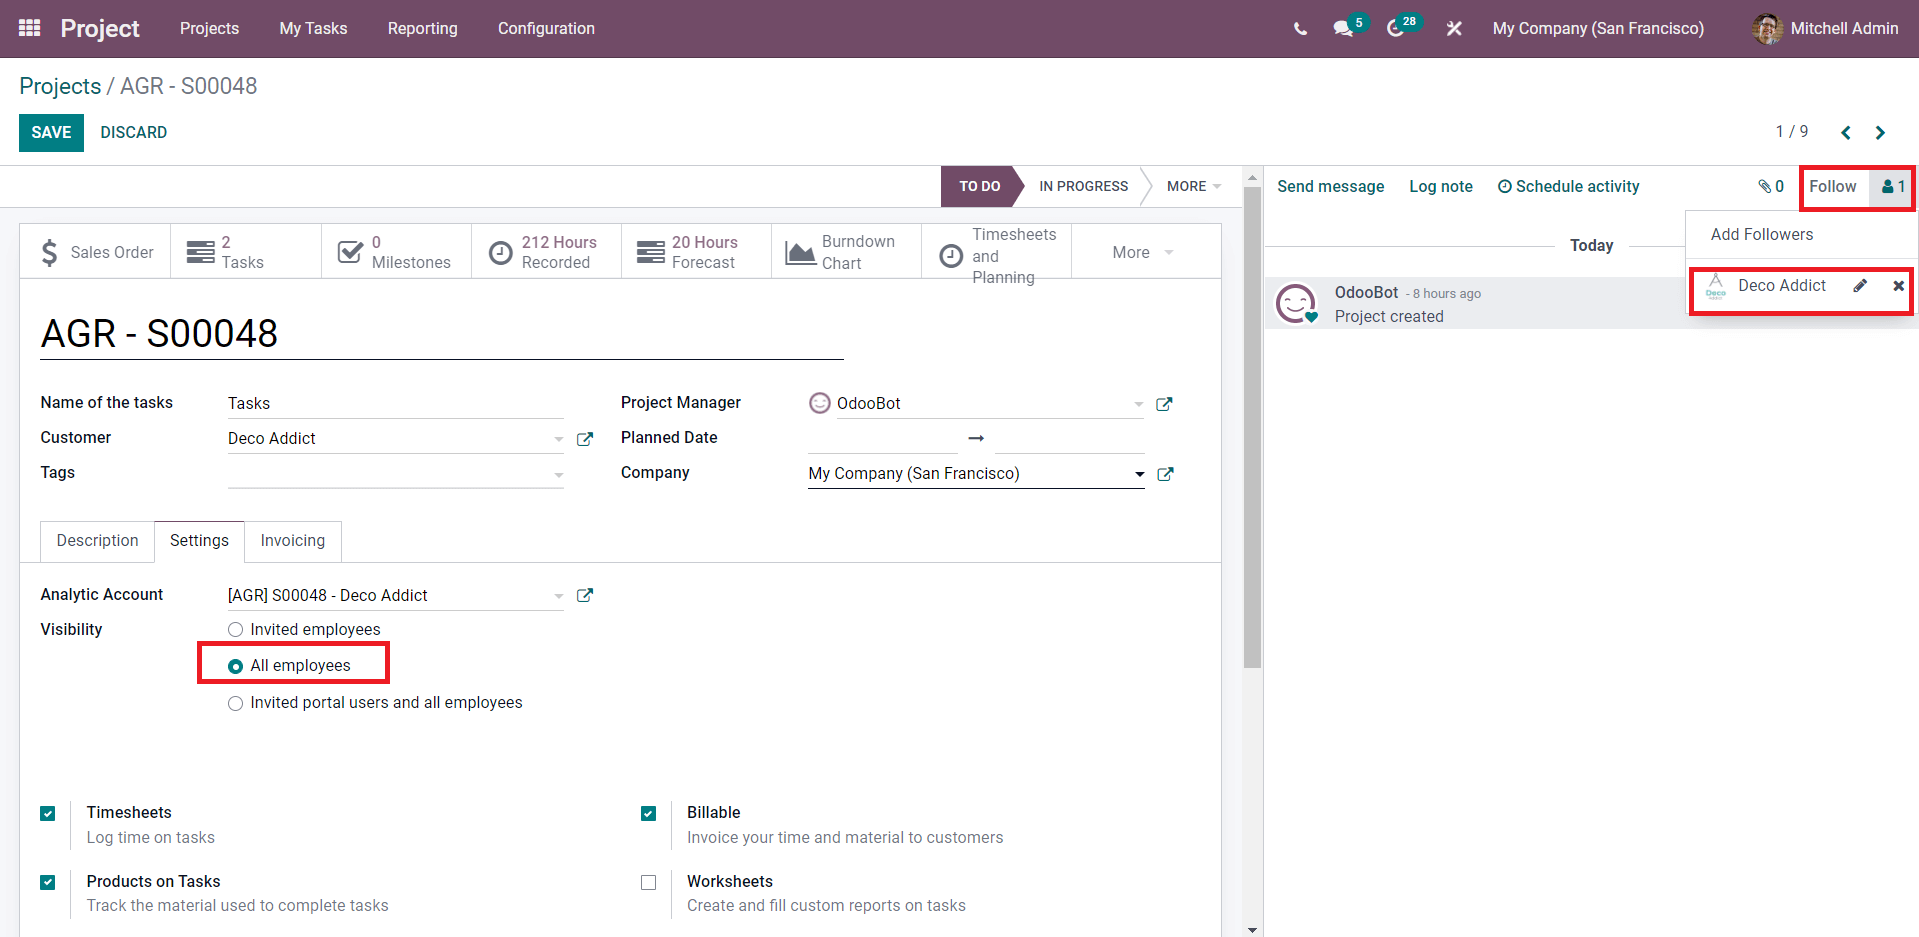Go to next record arrow
Viewport: 1919px width, 937px height.
(1880, 133)
